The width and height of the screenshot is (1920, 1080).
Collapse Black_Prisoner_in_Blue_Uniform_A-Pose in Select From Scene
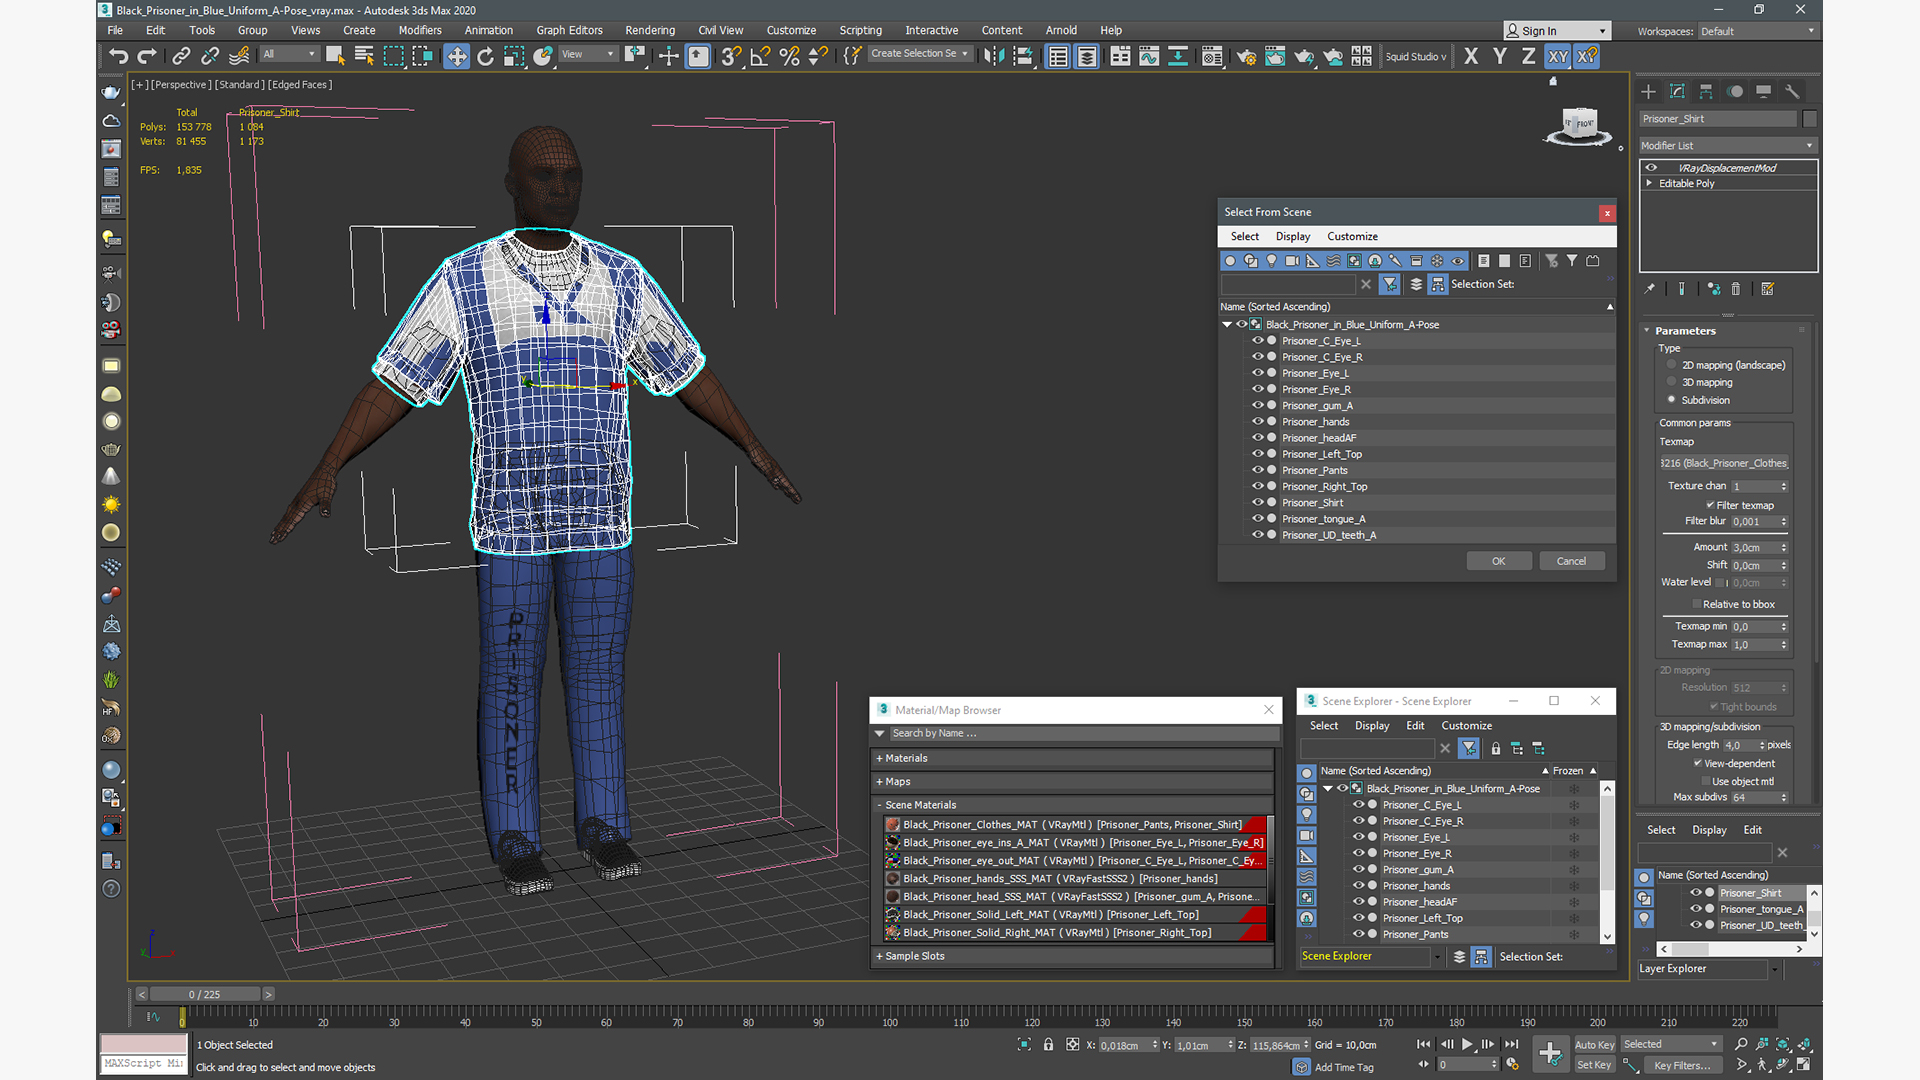(1227, 324)
